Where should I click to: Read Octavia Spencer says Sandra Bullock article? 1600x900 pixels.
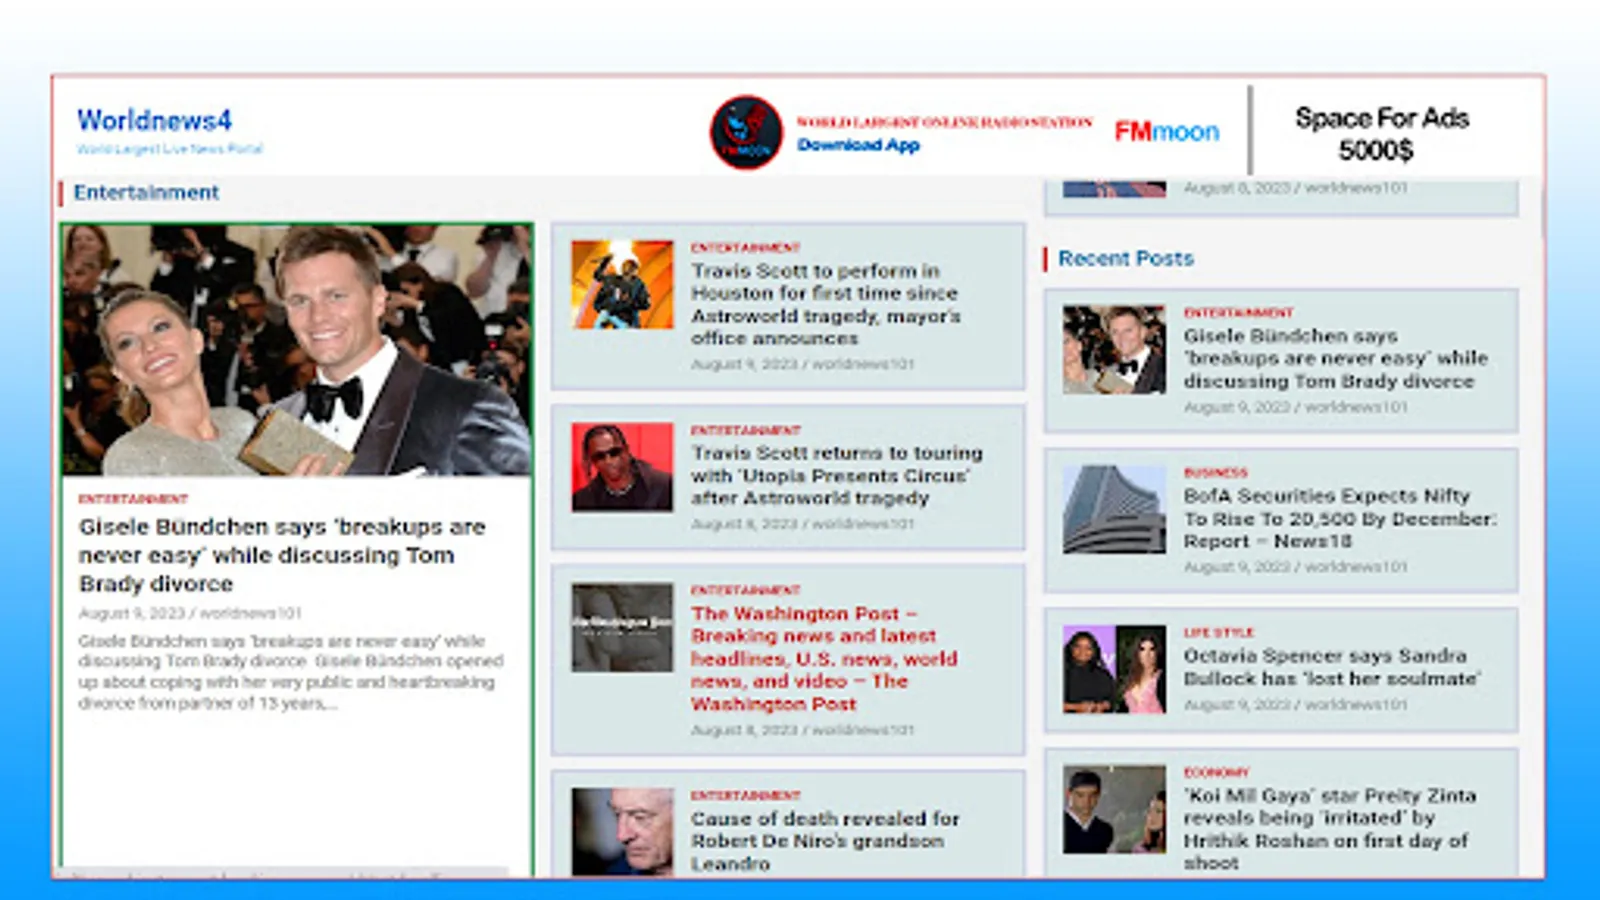(x=1332, y=667)
